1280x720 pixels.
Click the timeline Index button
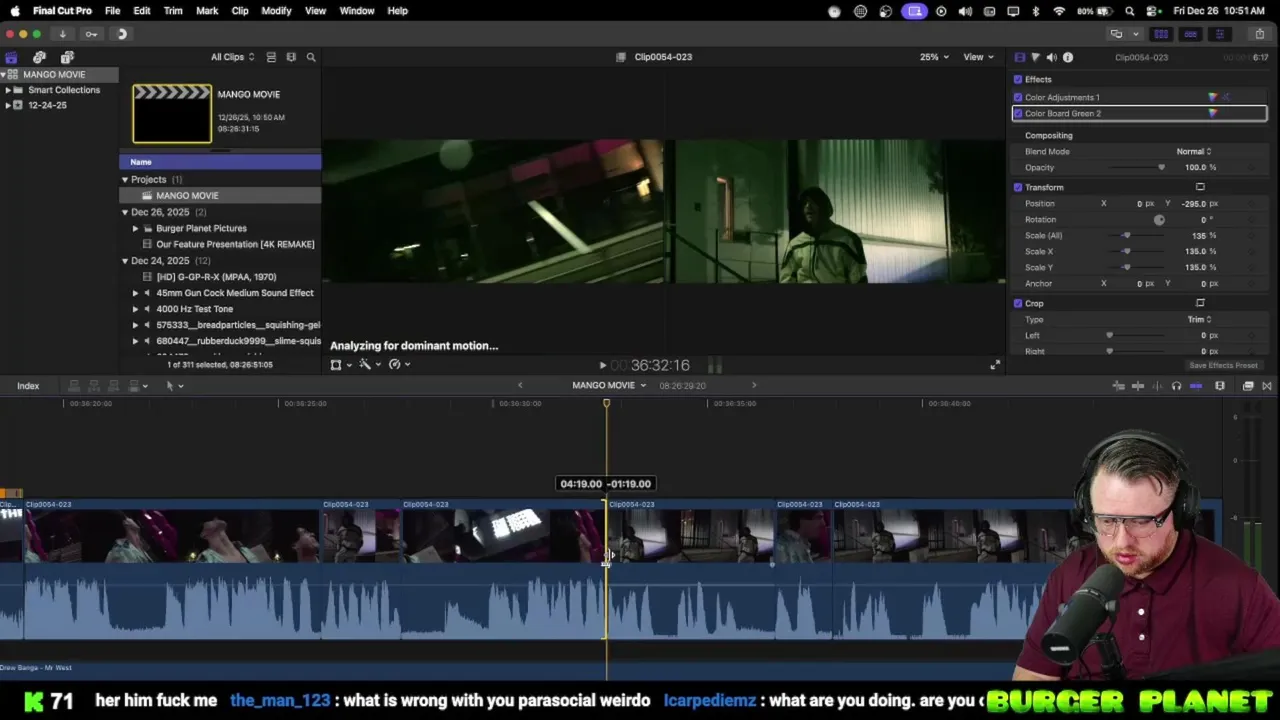pos(28,386)
